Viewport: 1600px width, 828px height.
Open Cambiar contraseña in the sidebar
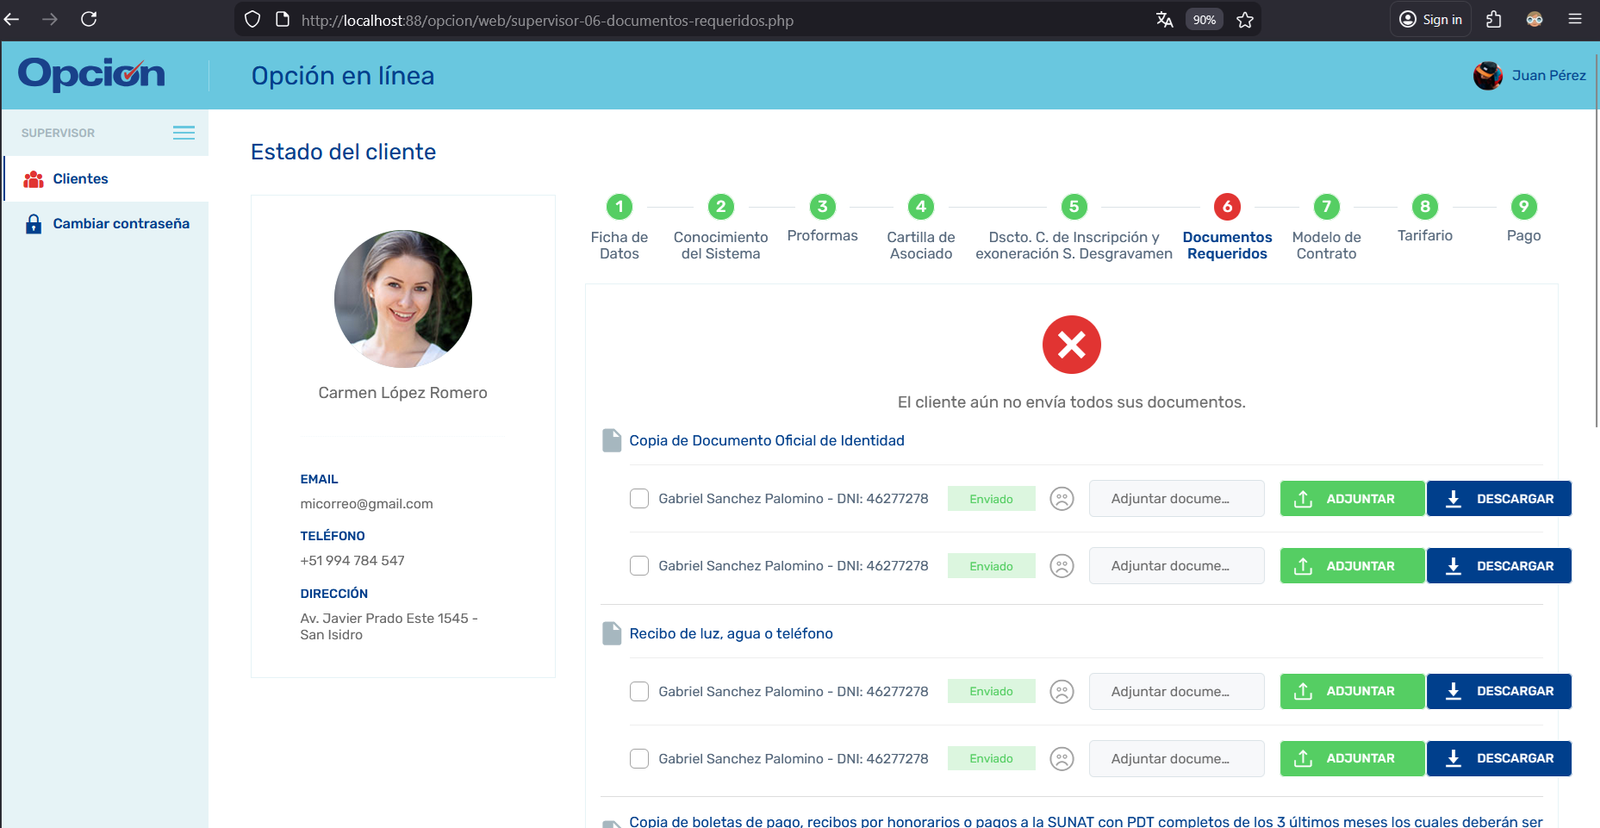click(105, 223)
